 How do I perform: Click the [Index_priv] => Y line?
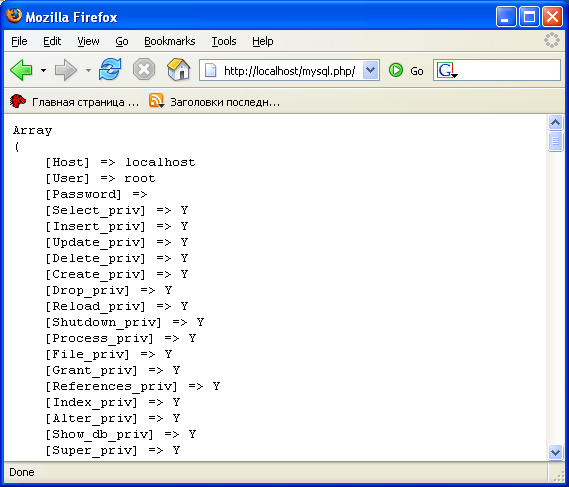click(x=112, y=402)
